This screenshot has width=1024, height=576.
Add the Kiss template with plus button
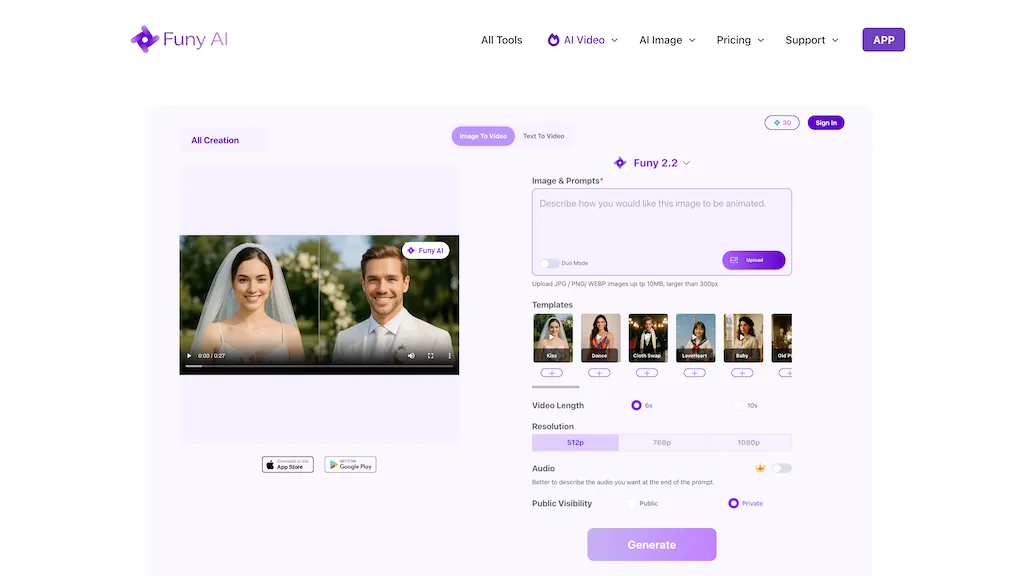point(552,373)
